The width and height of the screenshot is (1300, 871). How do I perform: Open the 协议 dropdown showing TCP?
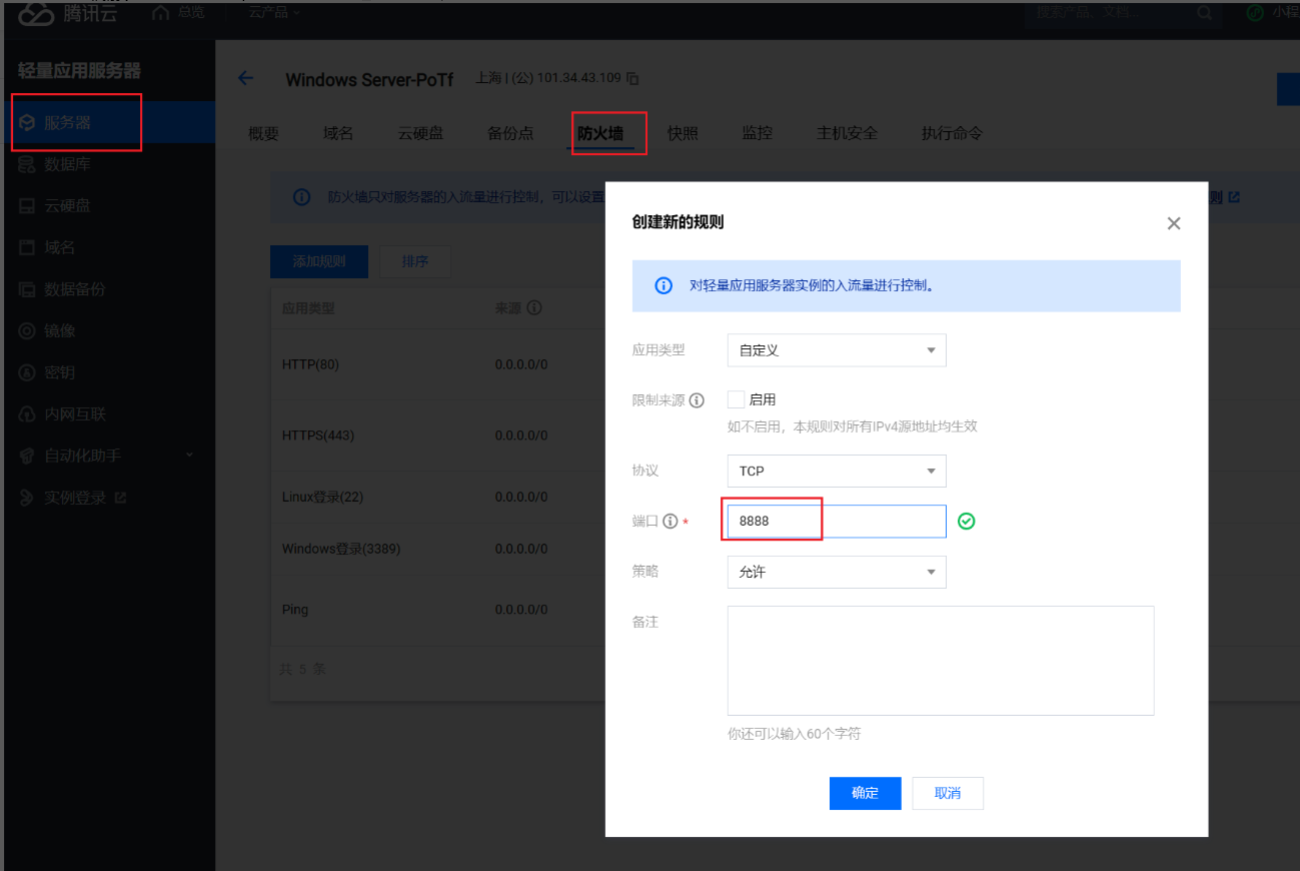click(x=836, y=470)
